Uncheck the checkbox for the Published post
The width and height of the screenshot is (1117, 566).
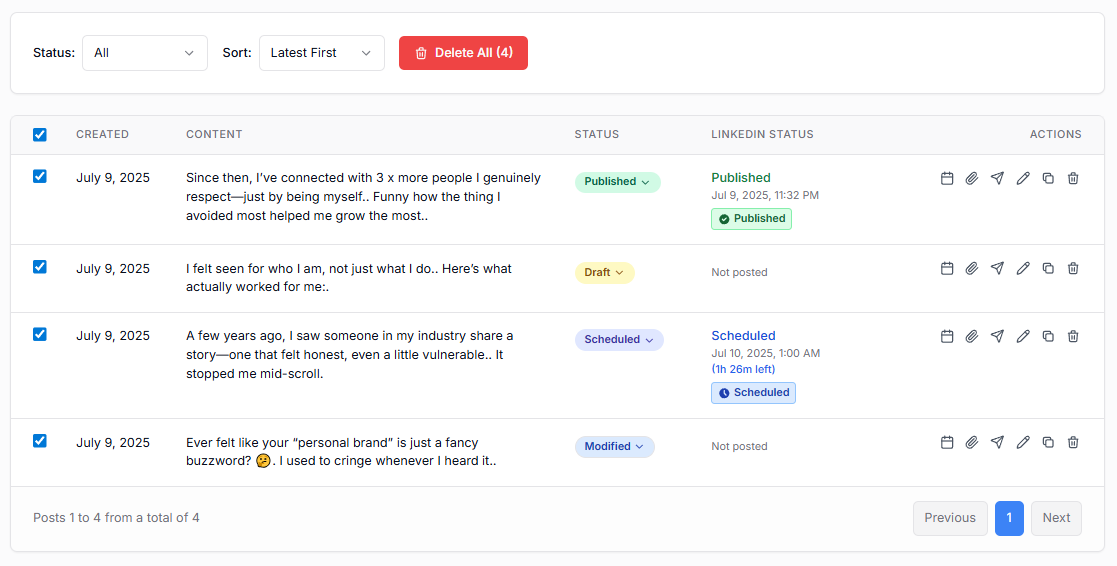coord(40,177)
